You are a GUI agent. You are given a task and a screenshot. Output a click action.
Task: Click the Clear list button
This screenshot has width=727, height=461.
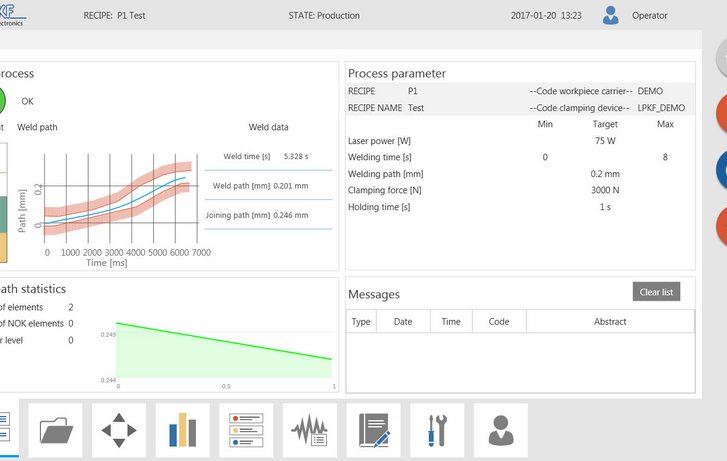(656, 292)
